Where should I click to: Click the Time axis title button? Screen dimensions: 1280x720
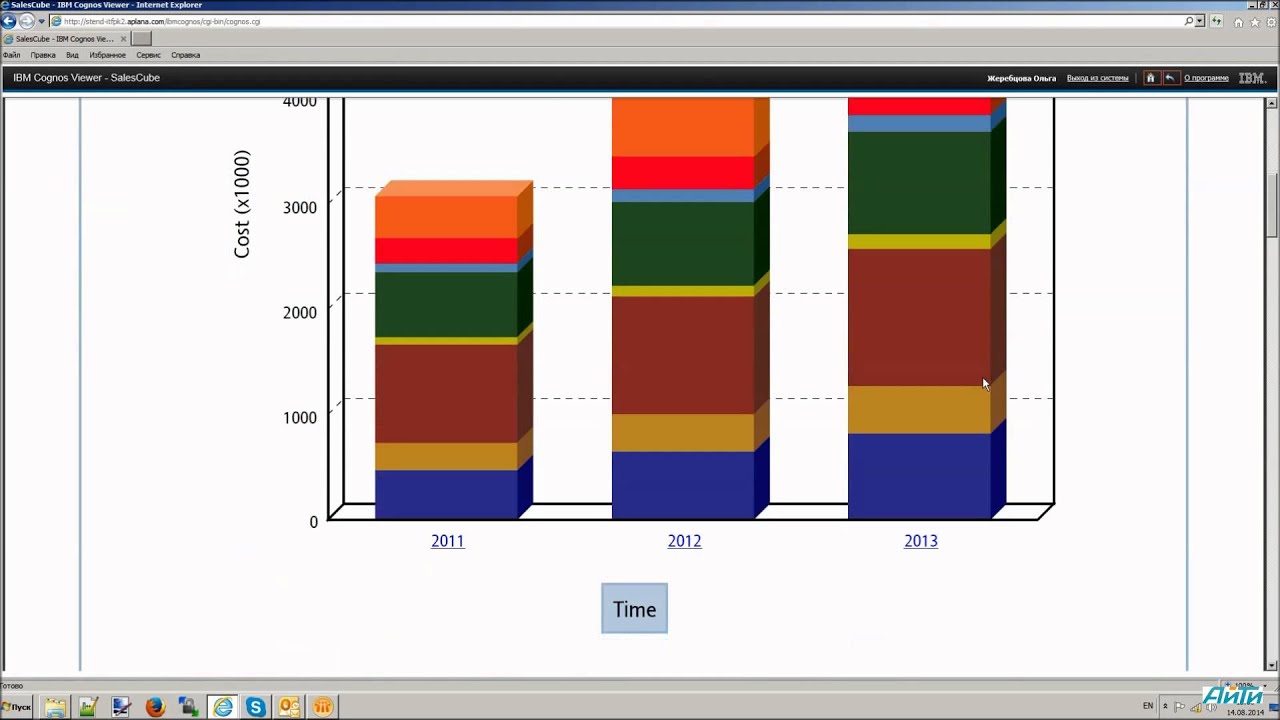[x=634, y=609]
